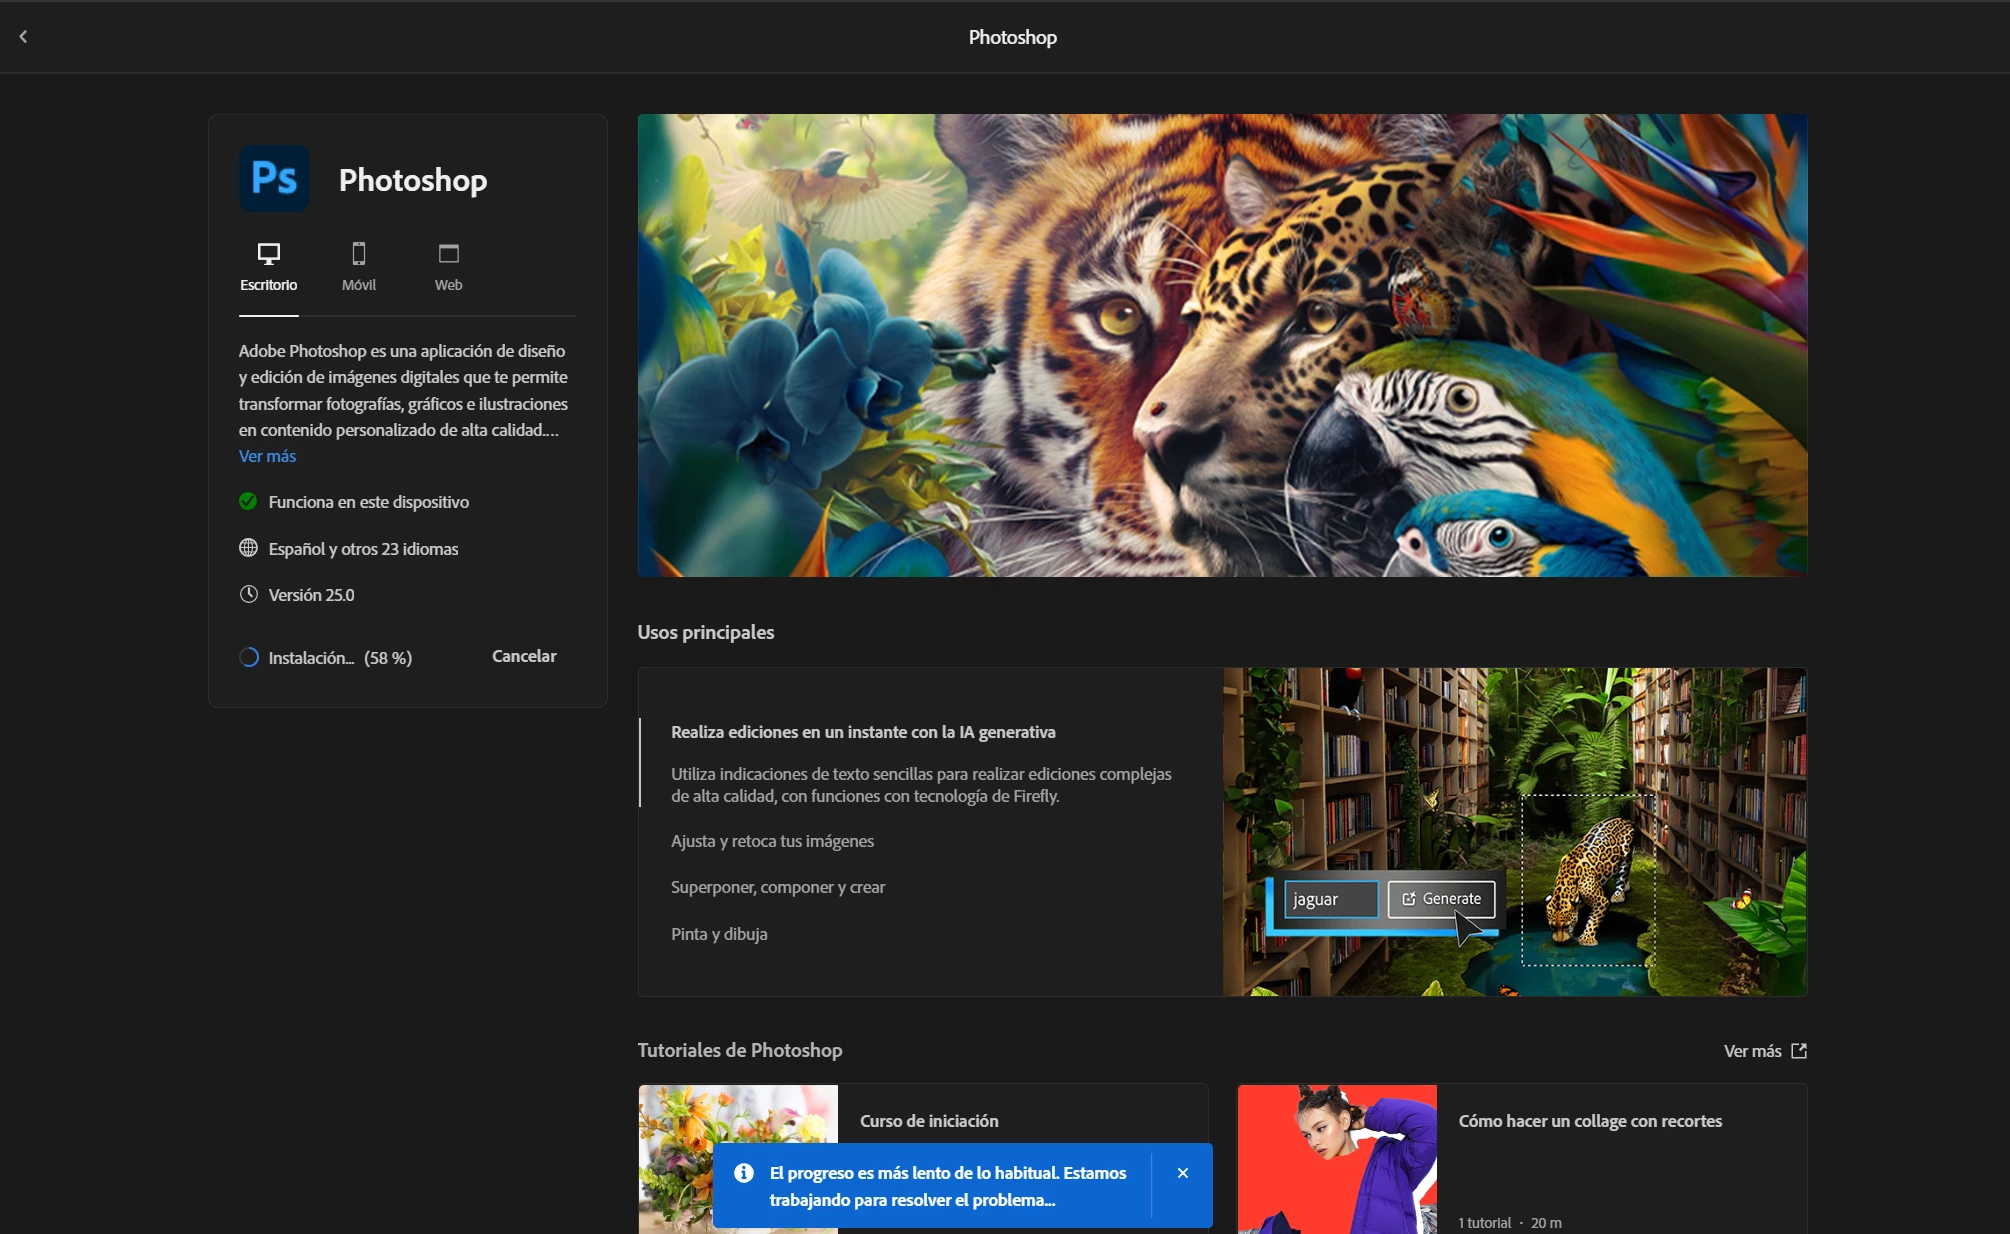Expand 'Ajusta y retoca tus imágenes'
2010x1234 pixels.
tap(772, 841)
